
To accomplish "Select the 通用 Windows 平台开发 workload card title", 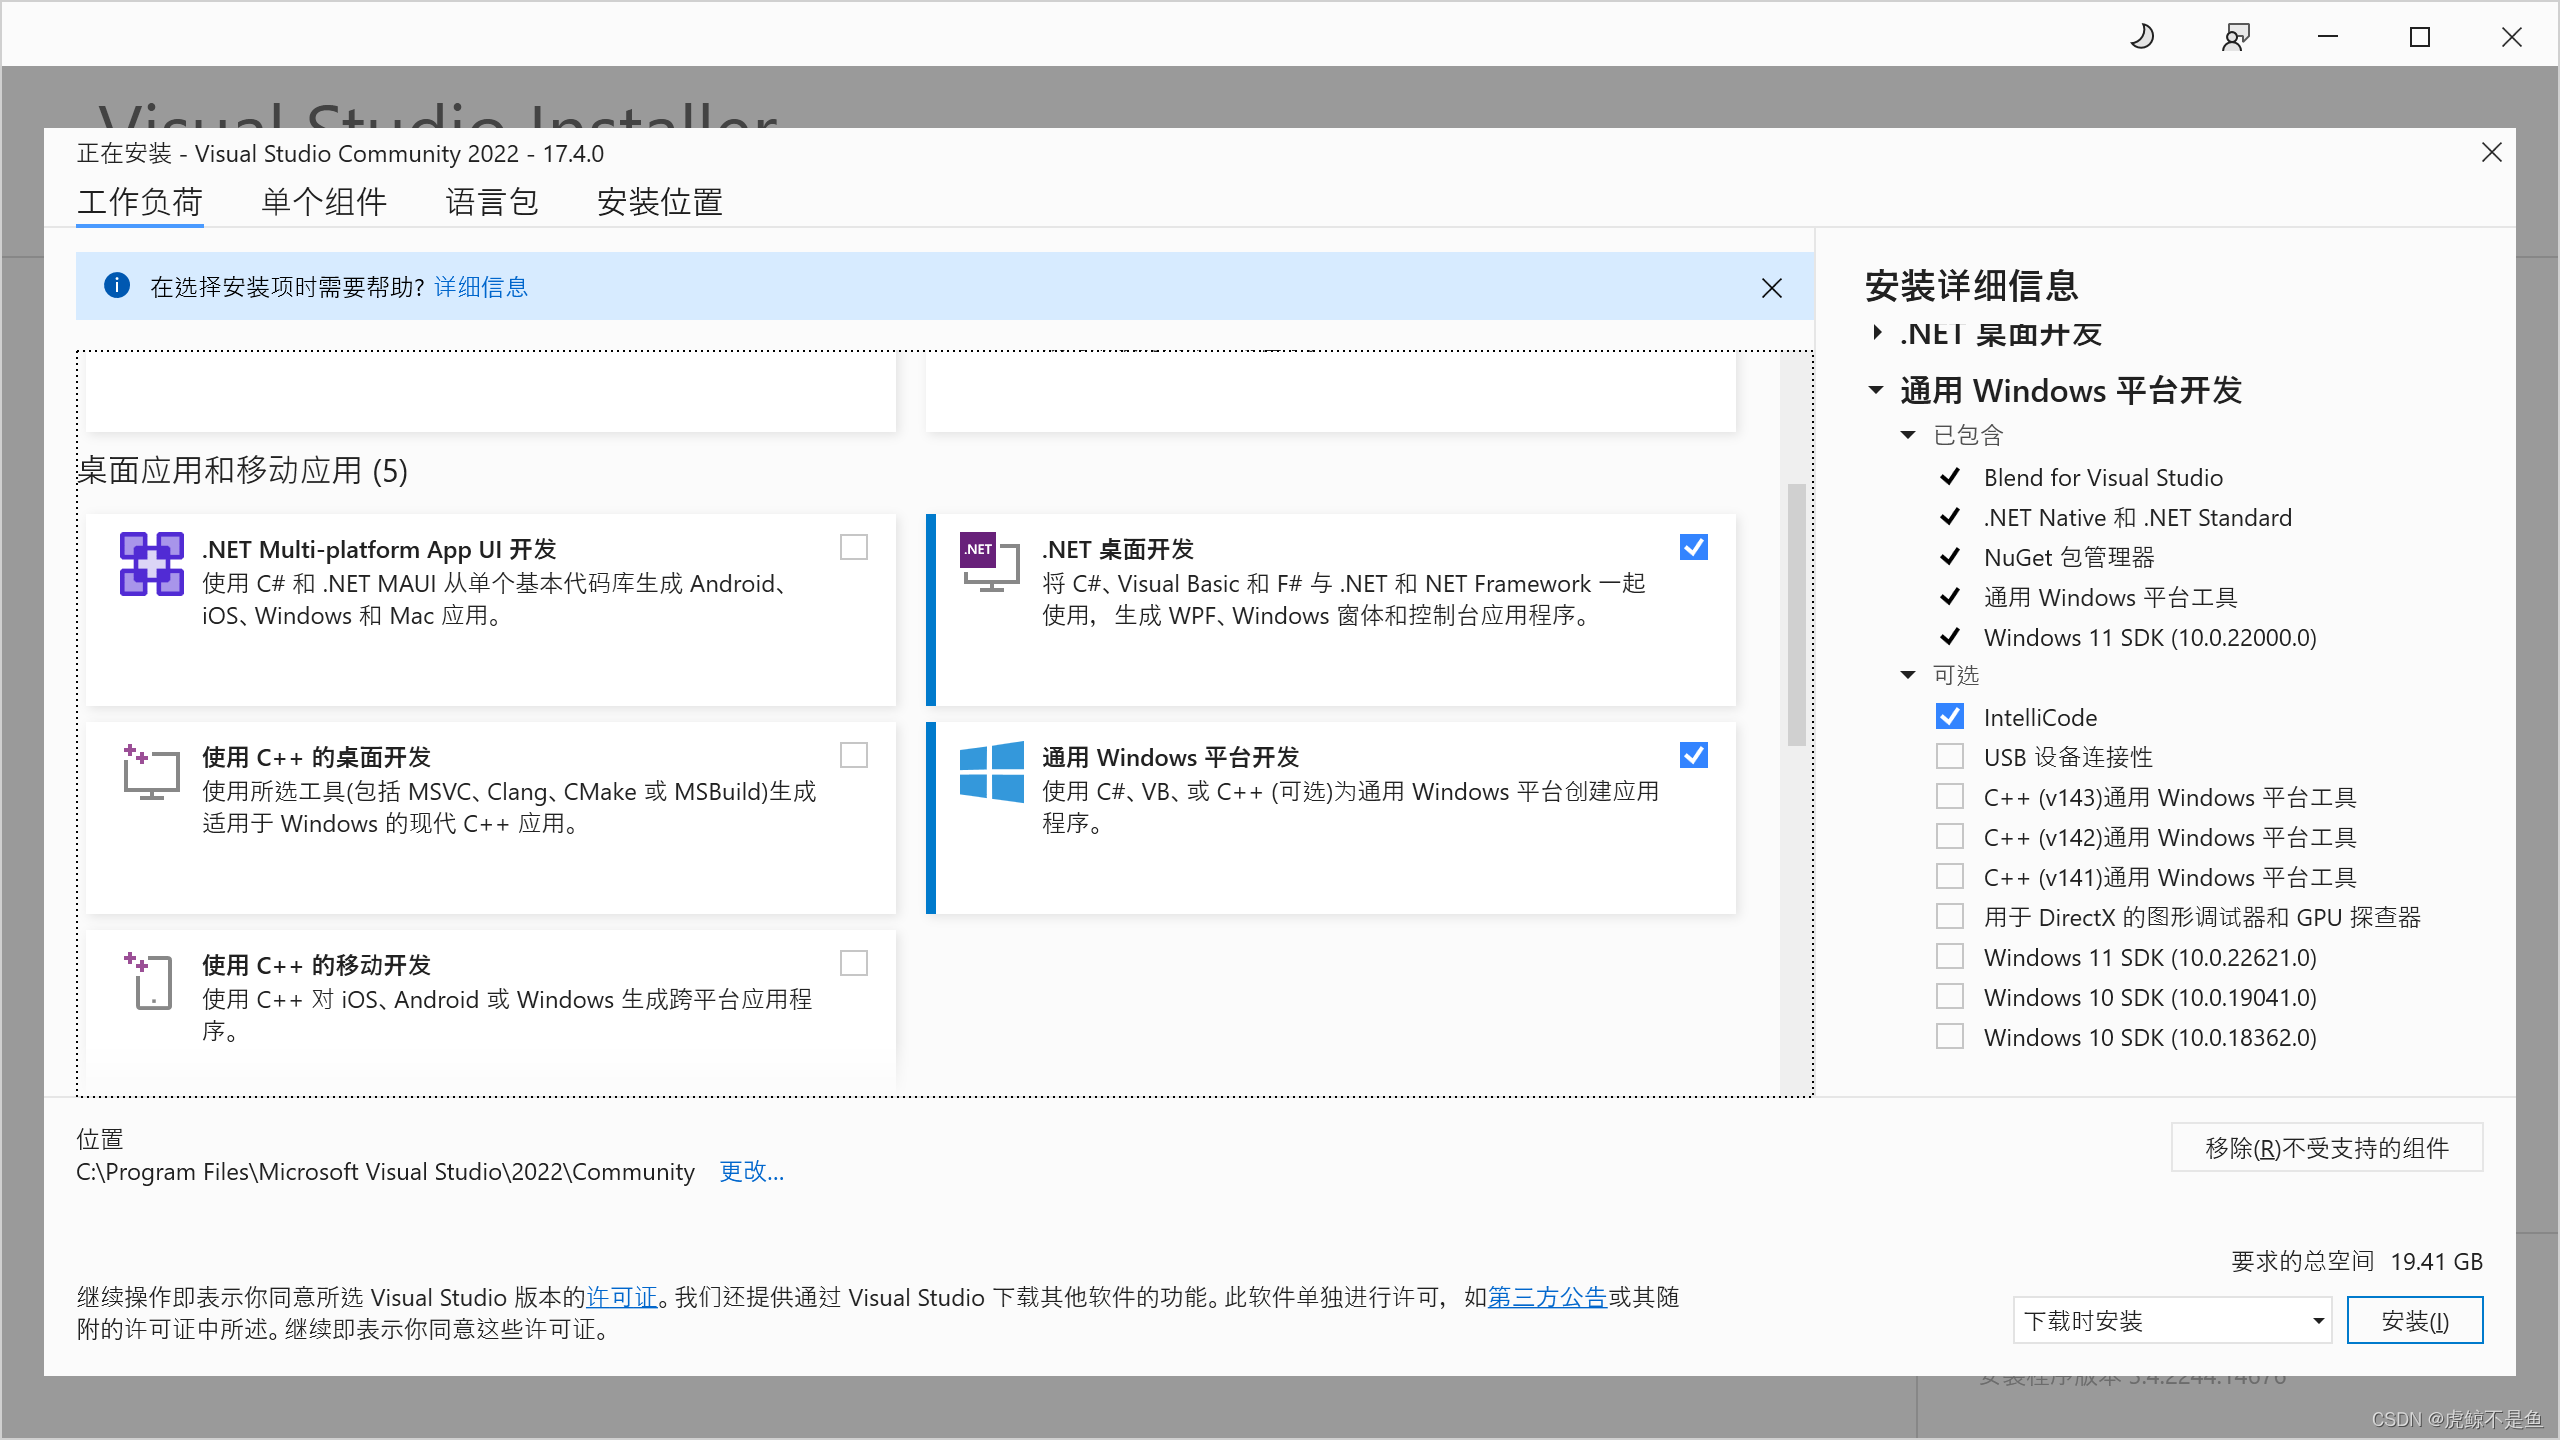I will tap(1171, 757).
